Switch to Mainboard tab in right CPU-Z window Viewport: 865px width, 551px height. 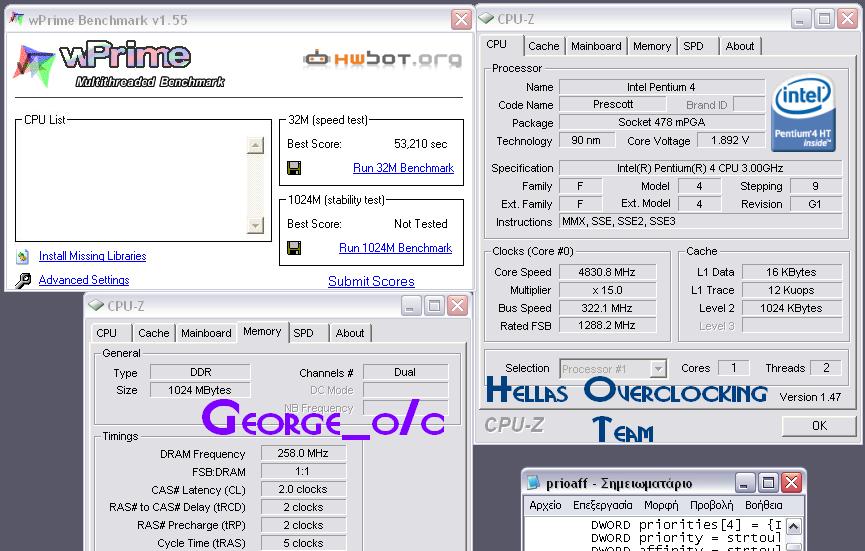click(x=596, y=46)
